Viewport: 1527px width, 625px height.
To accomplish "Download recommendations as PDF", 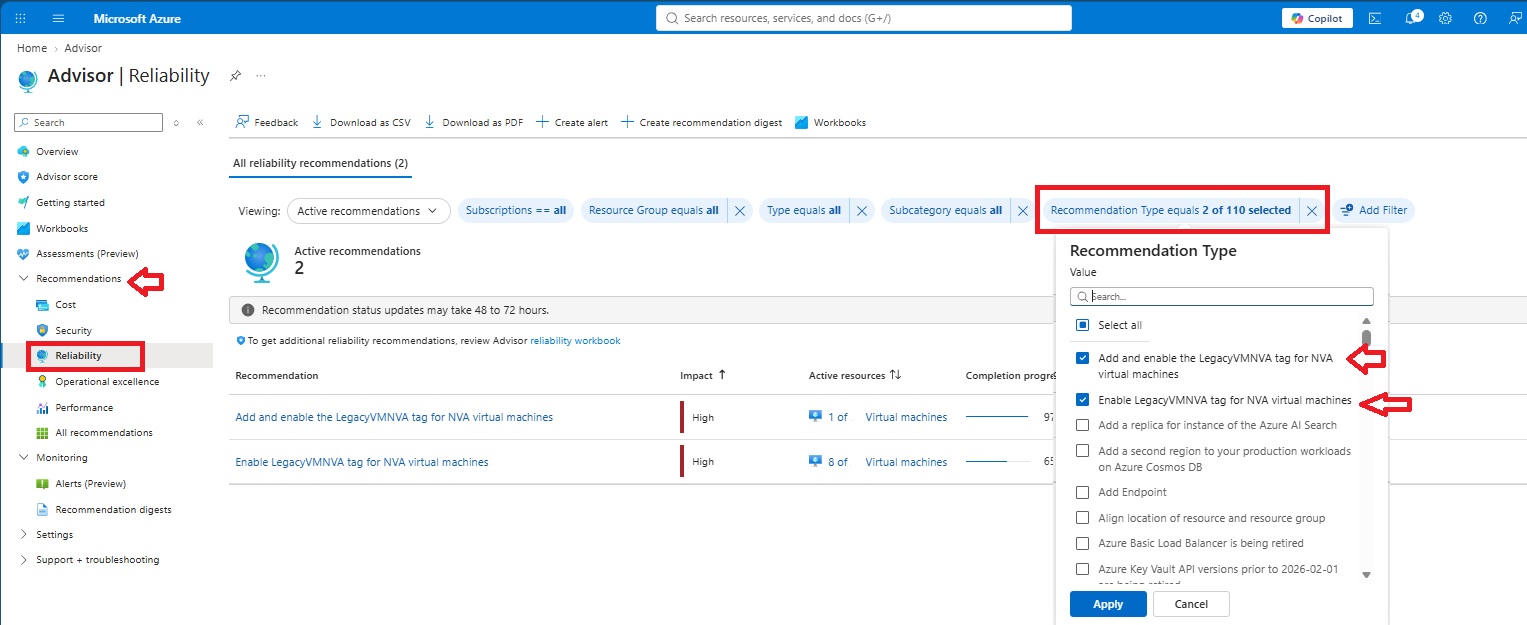I will click(474, 122).
